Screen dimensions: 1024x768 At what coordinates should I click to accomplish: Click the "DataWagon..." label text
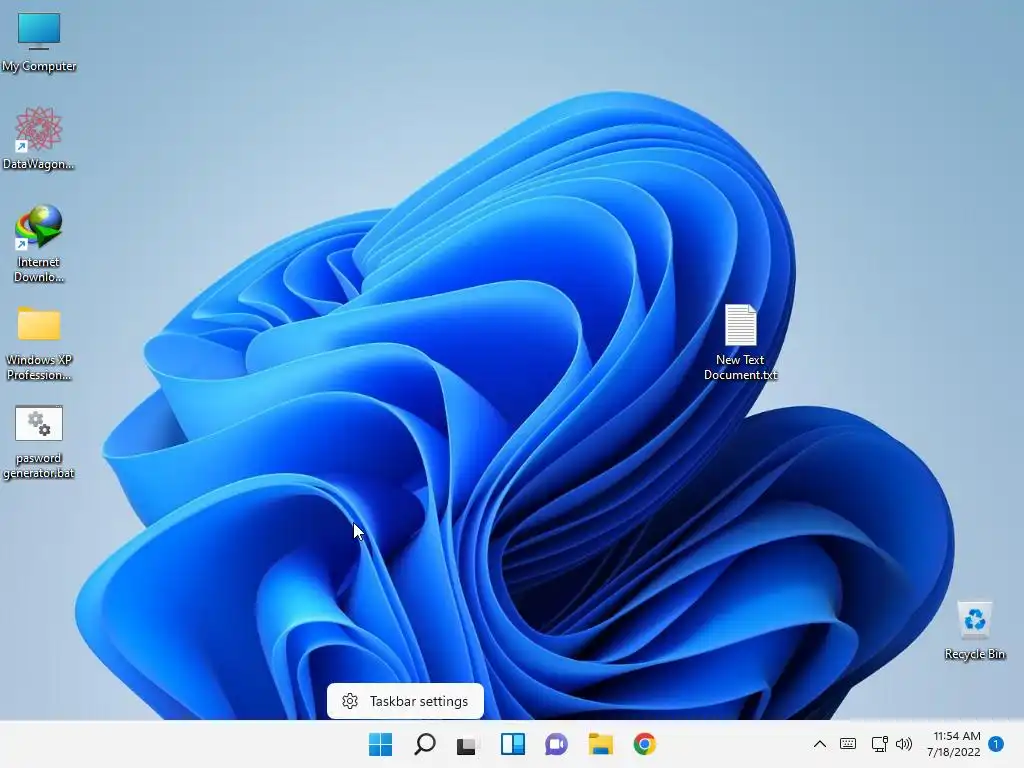click(x=39, y=164)
